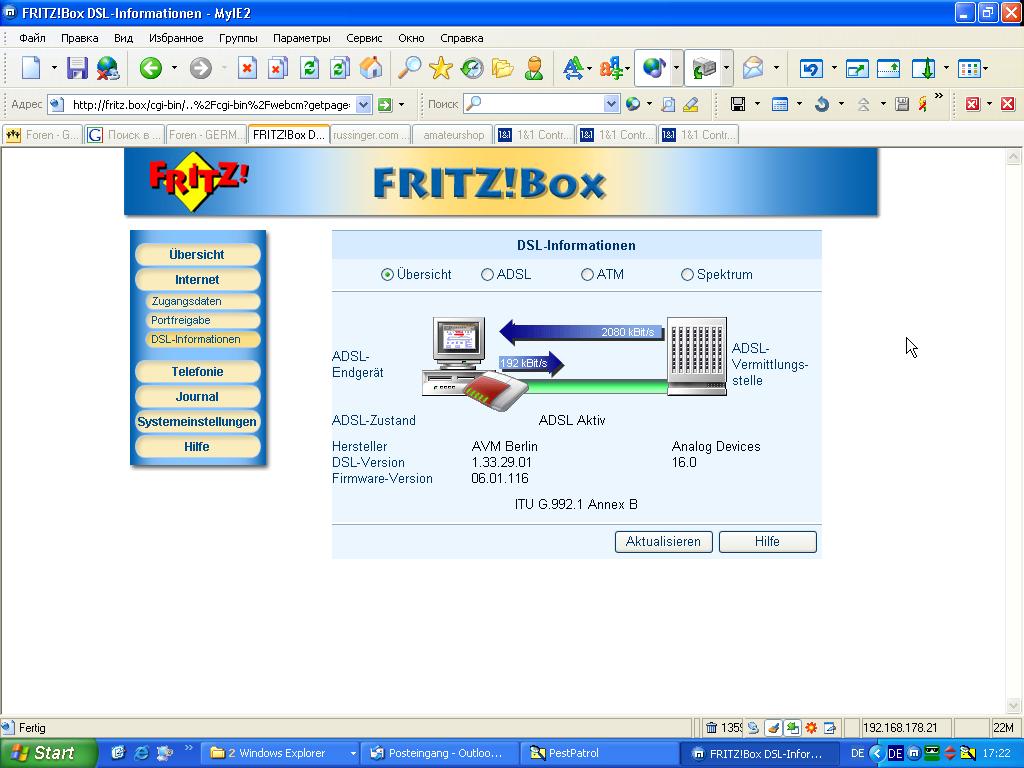This screenshot has width=1024, height=768.
Task: Switch to the russinger.com tab
Action: pyautogui.click(x=370, y=135)
